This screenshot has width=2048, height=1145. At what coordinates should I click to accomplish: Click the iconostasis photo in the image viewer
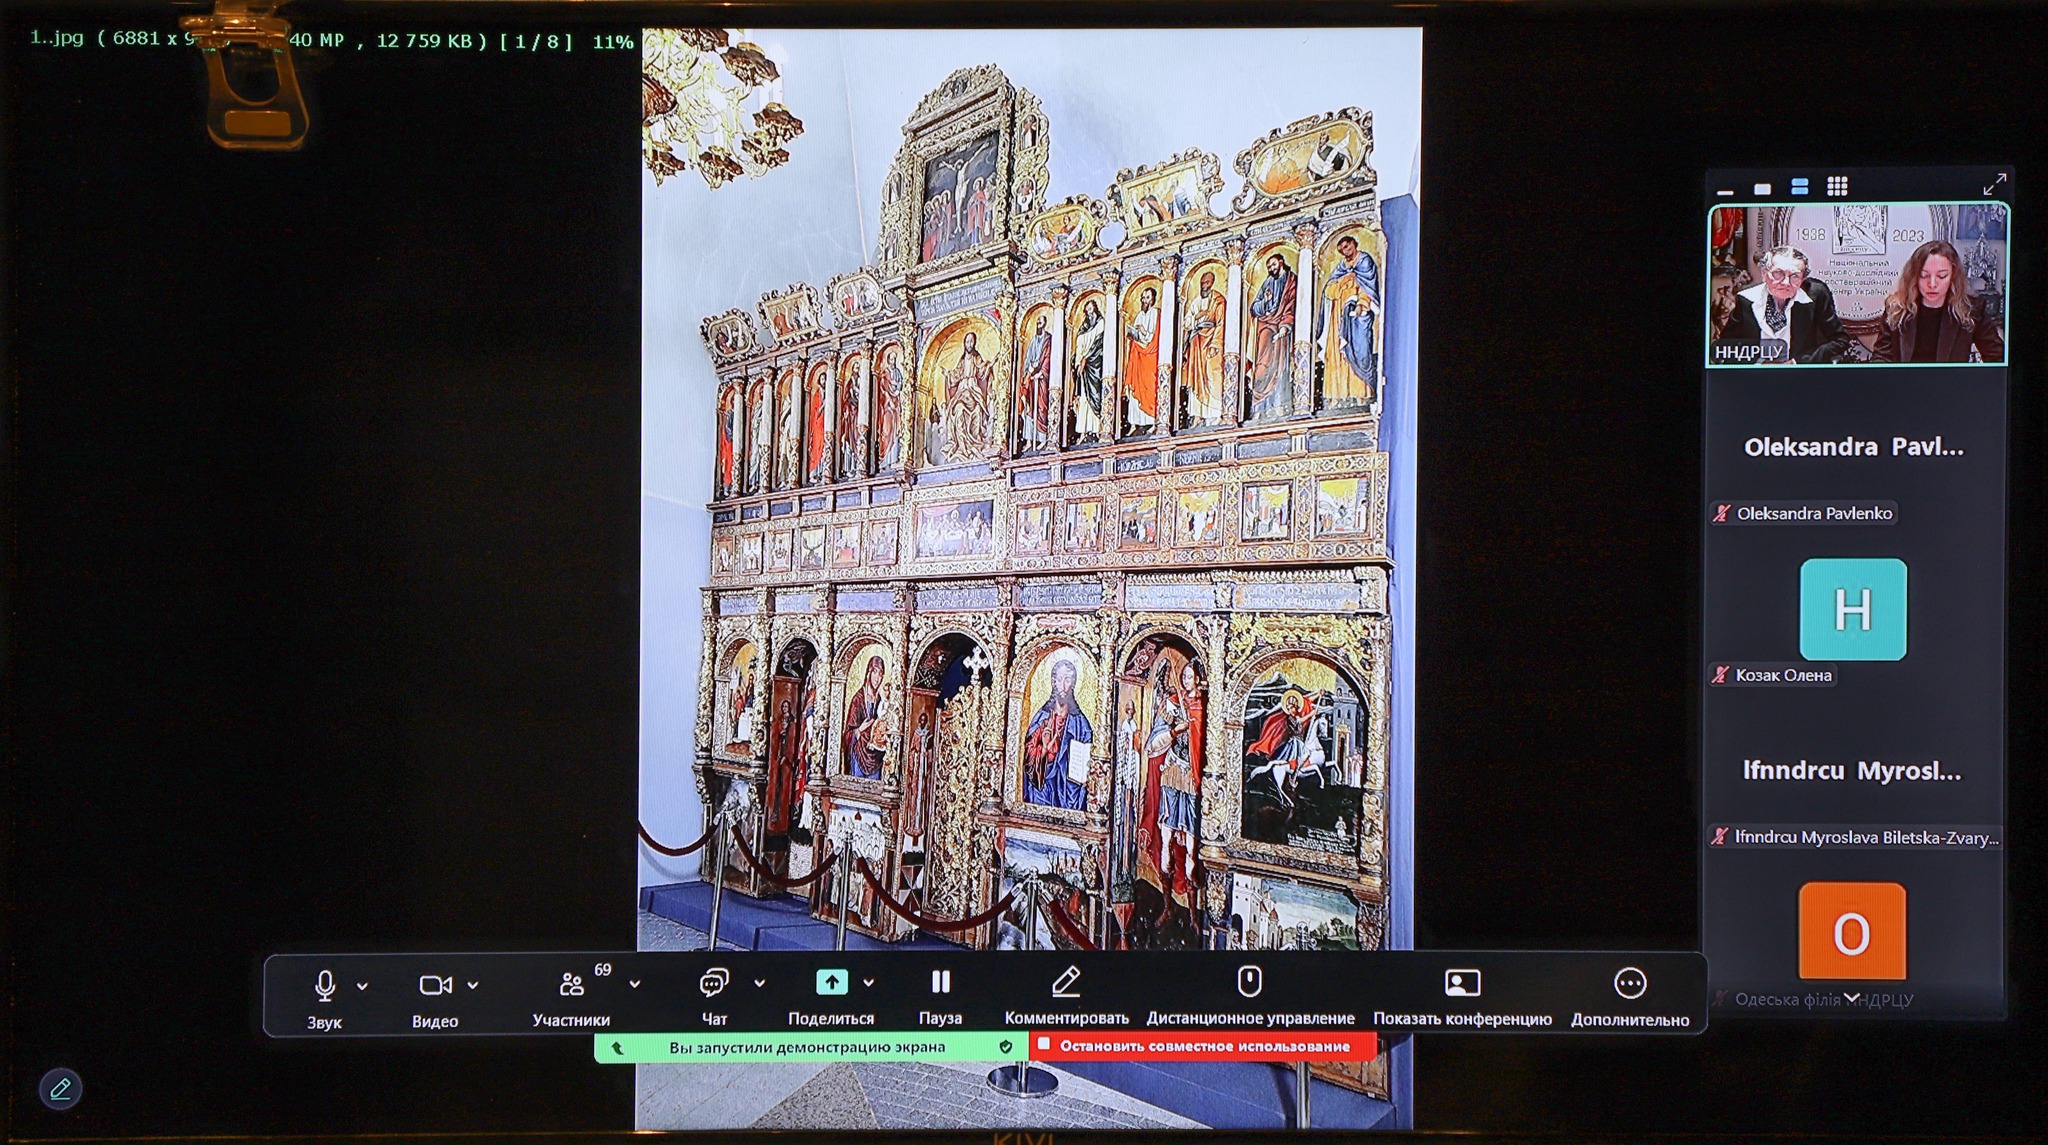tap(1028, 490)
